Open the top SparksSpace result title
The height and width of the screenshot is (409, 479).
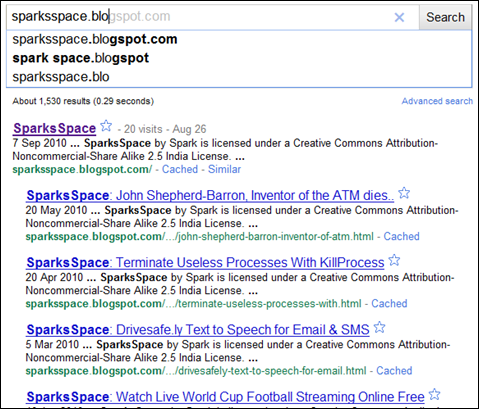(55, 128)
